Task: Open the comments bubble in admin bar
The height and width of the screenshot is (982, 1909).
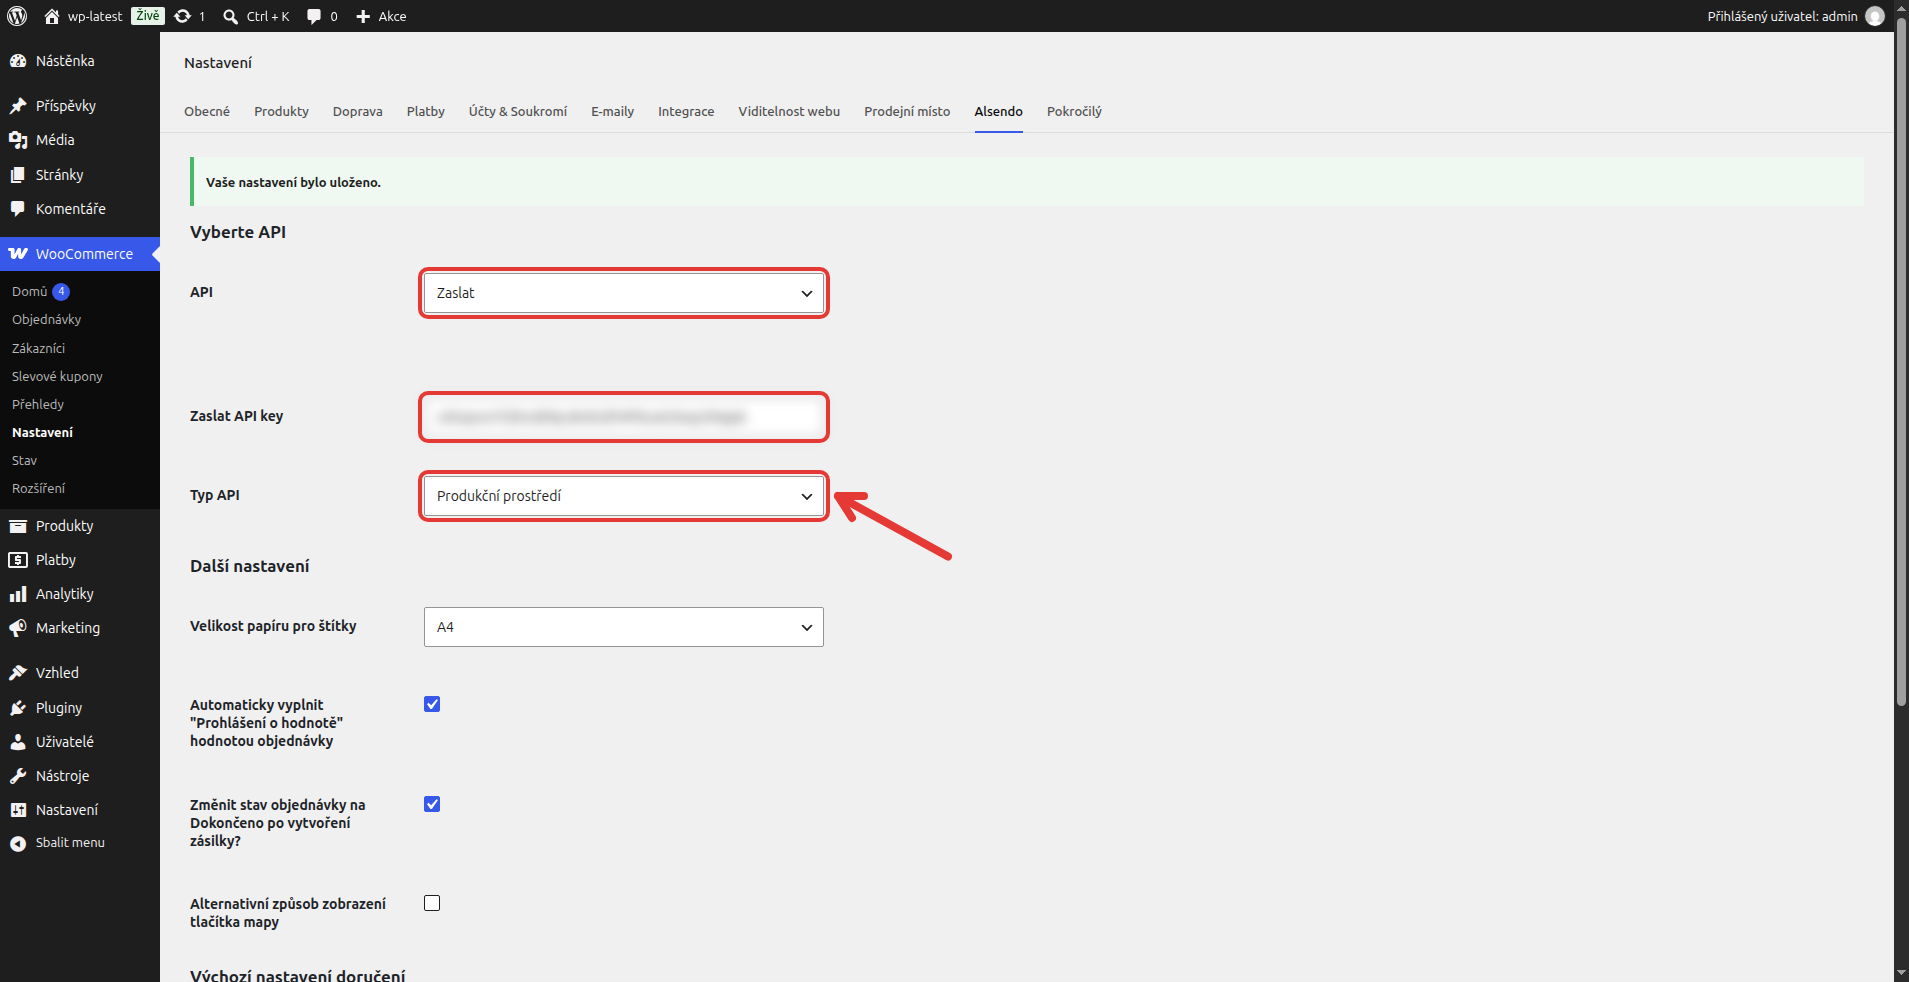Action: [314, 16]
